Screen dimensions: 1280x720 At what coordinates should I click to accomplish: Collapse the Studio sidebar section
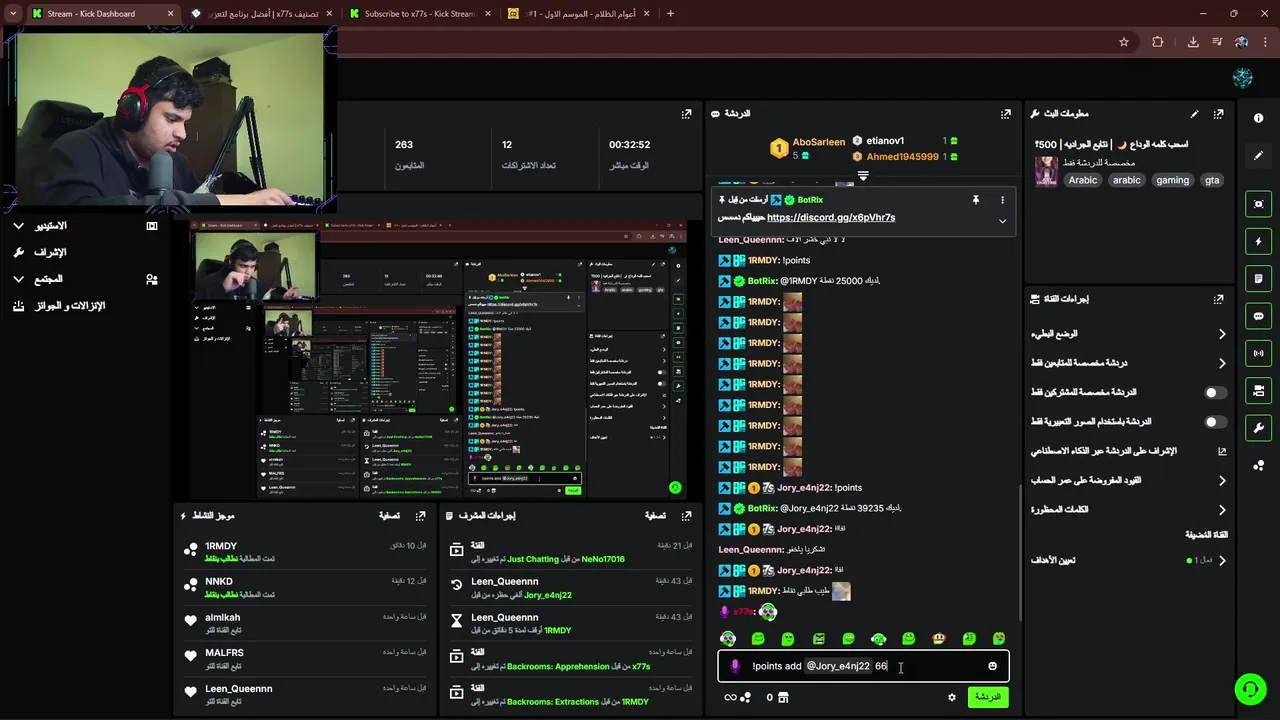click(x=18, y=226)
